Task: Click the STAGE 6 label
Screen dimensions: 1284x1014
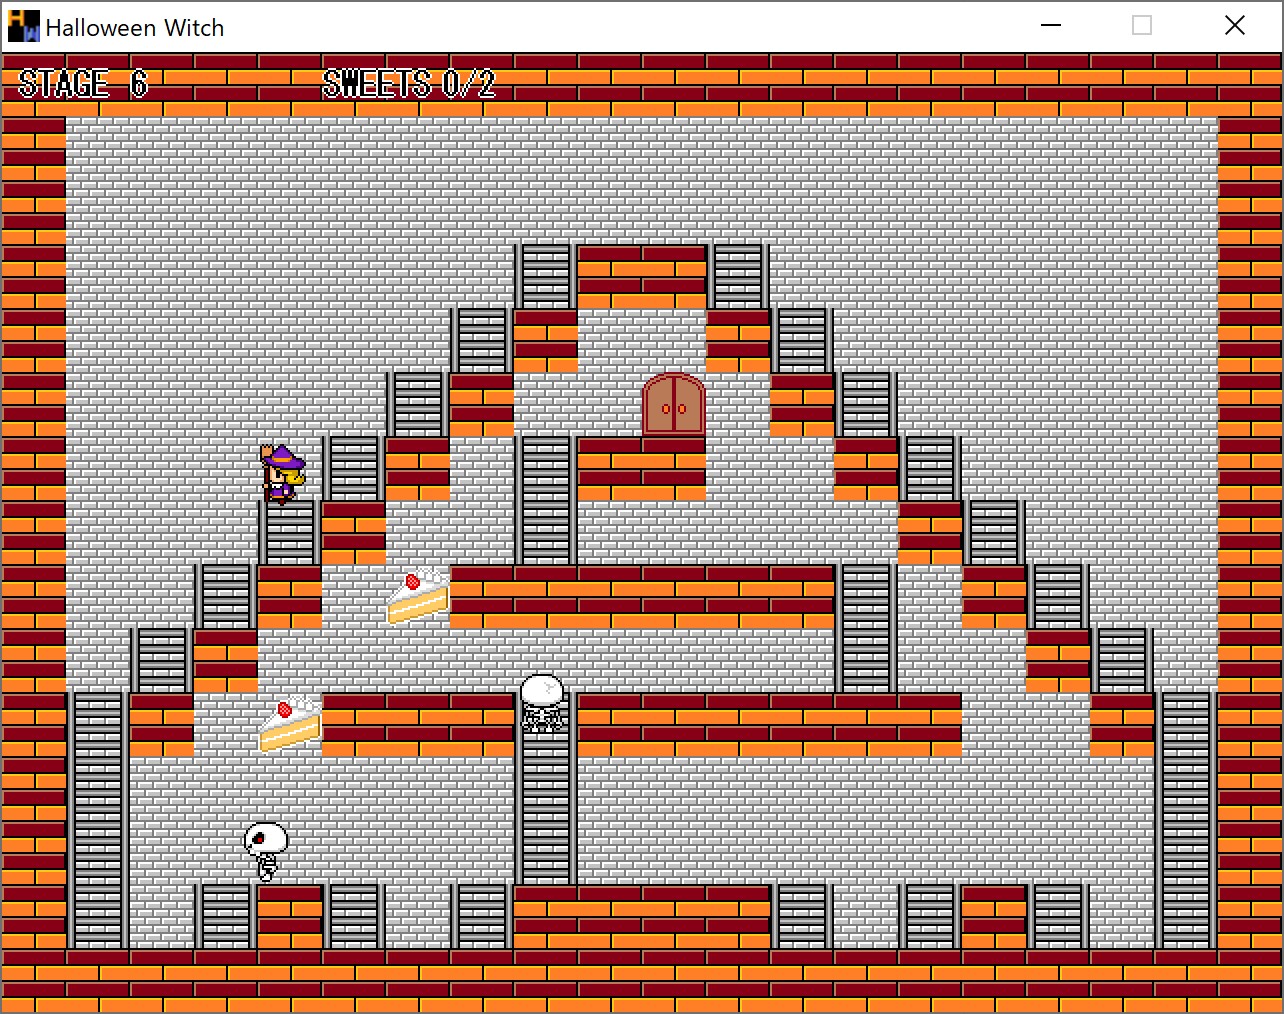Action: coord(83,84)
